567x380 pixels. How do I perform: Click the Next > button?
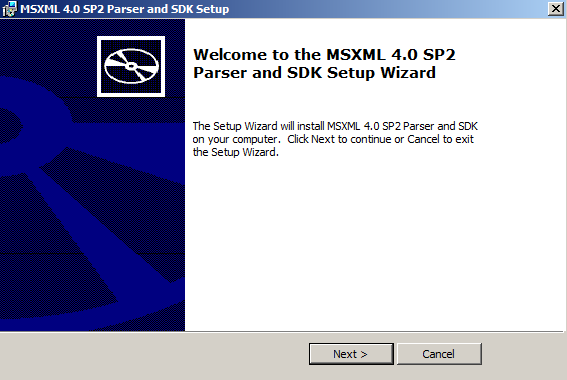351,354
